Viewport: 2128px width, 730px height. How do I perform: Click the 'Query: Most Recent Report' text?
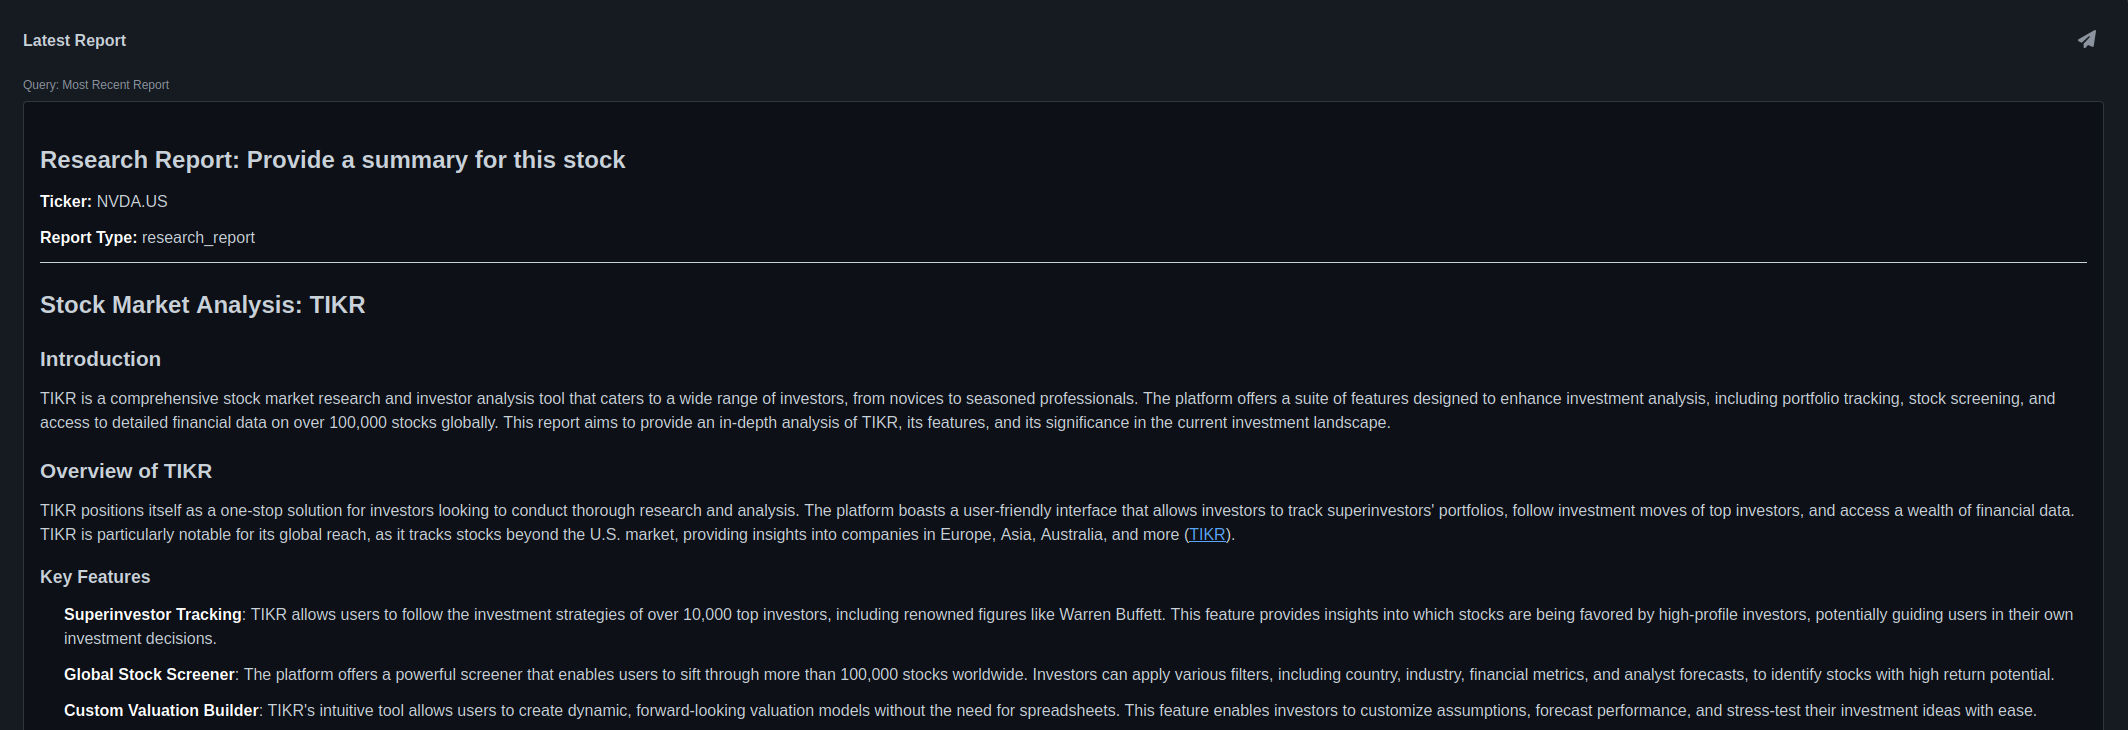tap(96, 85)
